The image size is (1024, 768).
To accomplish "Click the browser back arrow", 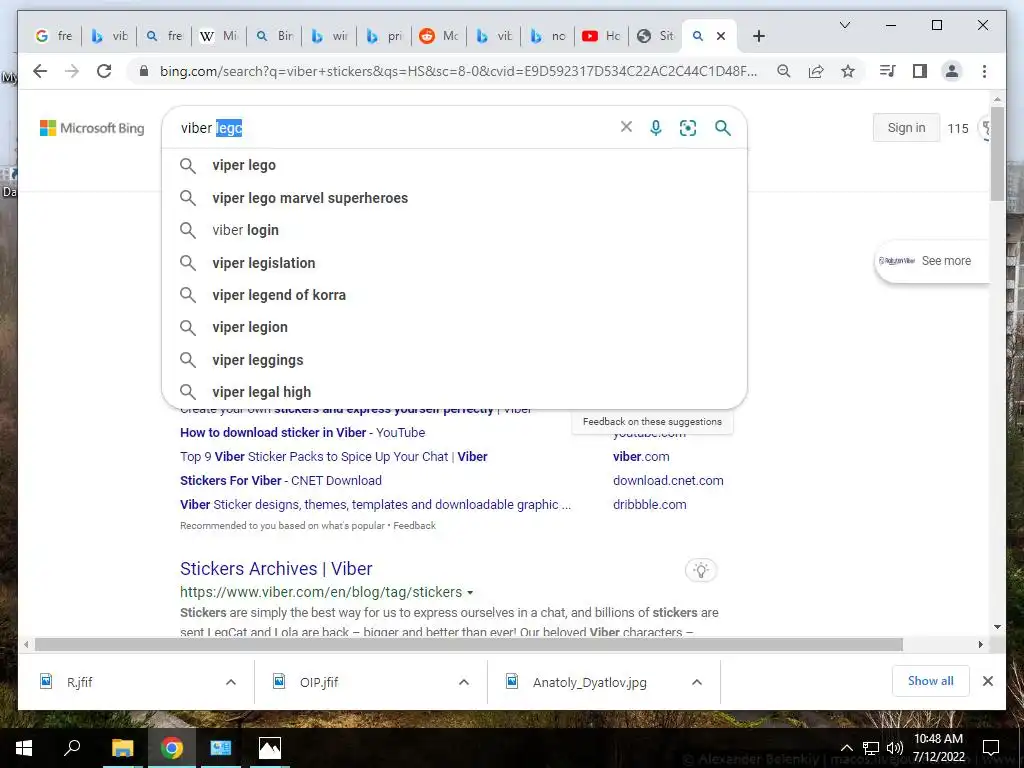I will click(x=40, y=71).
